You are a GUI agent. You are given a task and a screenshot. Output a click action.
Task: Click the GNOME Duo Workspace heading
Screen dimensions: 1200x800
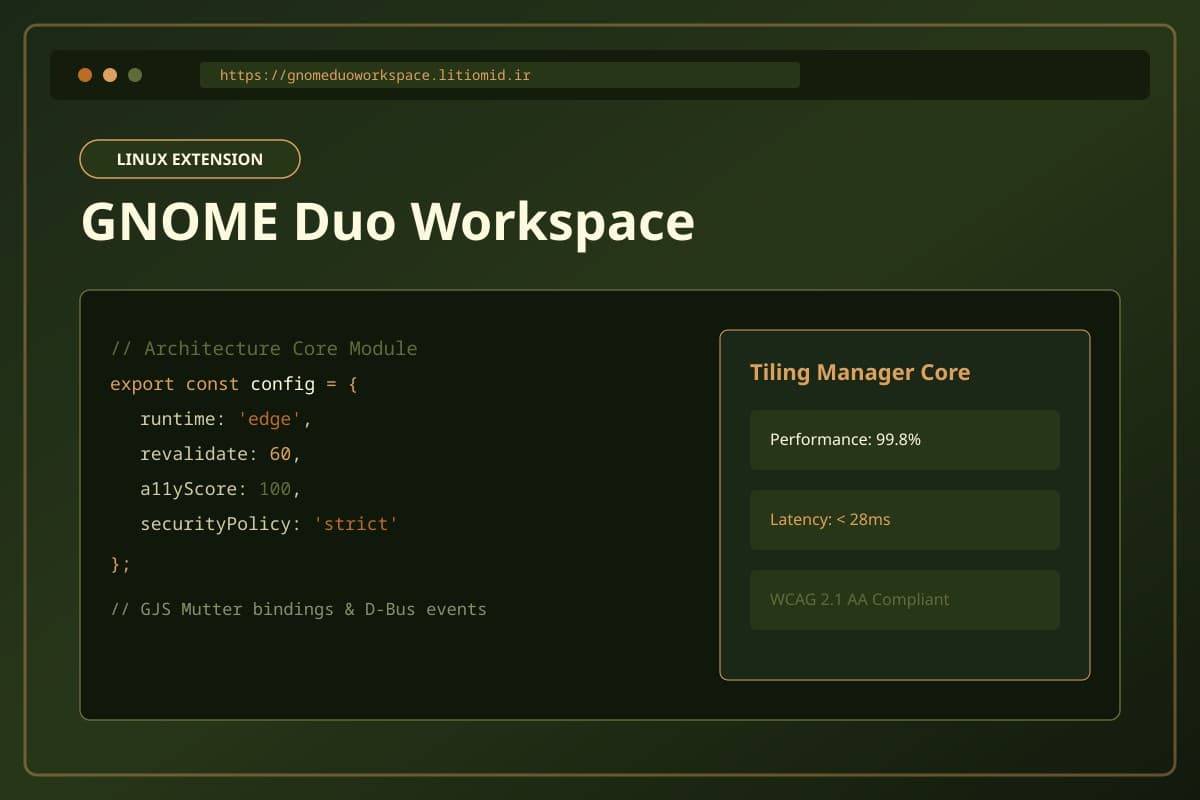pos(387,221)
